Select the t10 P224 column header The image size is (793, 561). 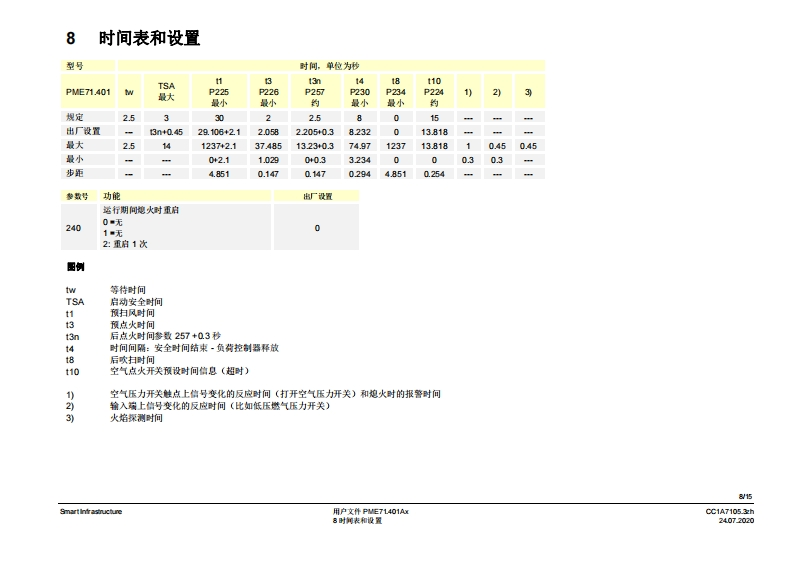coord(434,91)
